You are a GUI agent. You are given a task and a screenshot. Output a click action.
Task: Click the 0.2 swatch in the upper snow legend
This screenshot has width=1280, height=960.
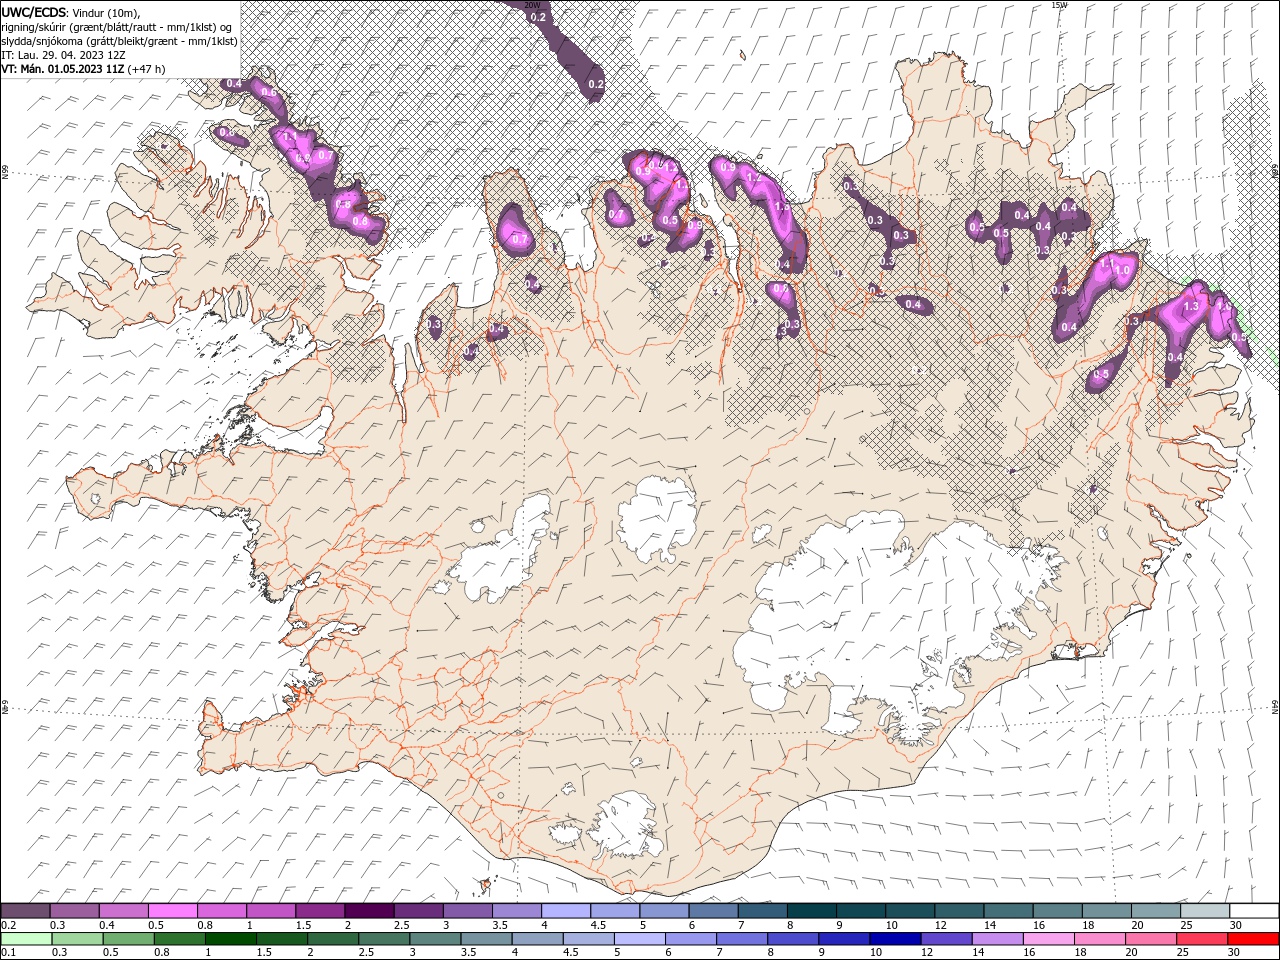25,911
